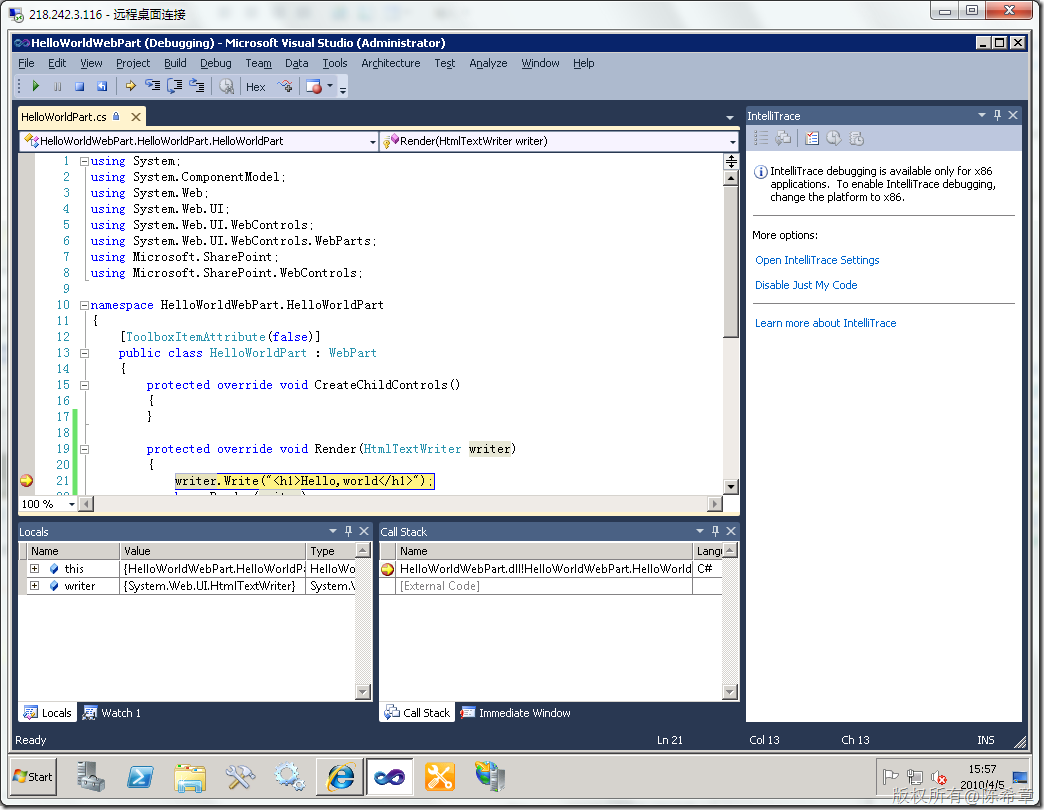Toggle Hex display in the debug toolbar
1044x810 pixels.
tap(256, 87)
